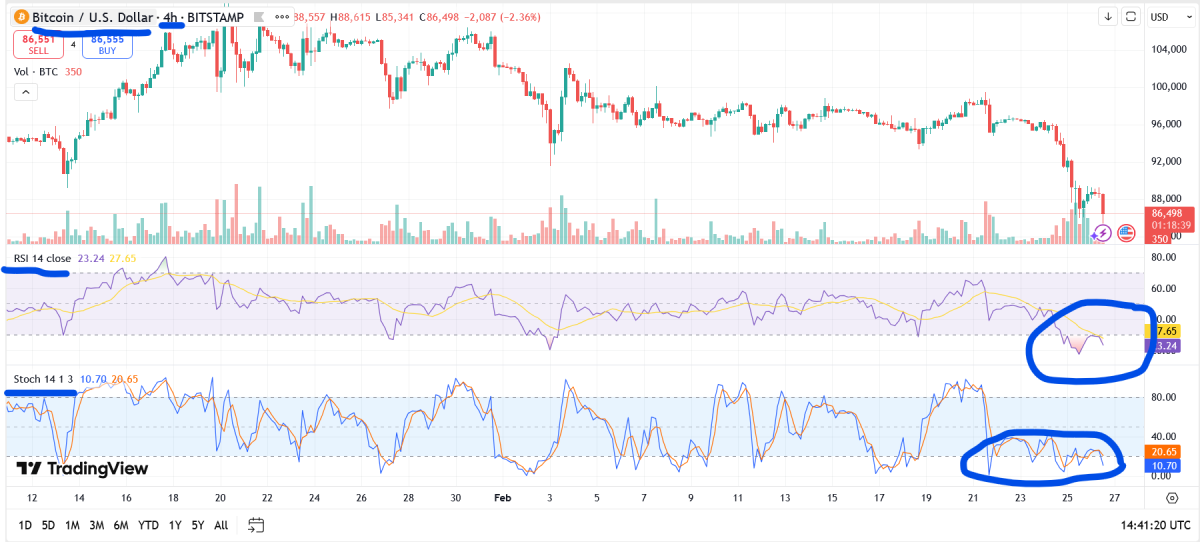Select the RSI 14 close indicator legend

[x=42, y=258]
